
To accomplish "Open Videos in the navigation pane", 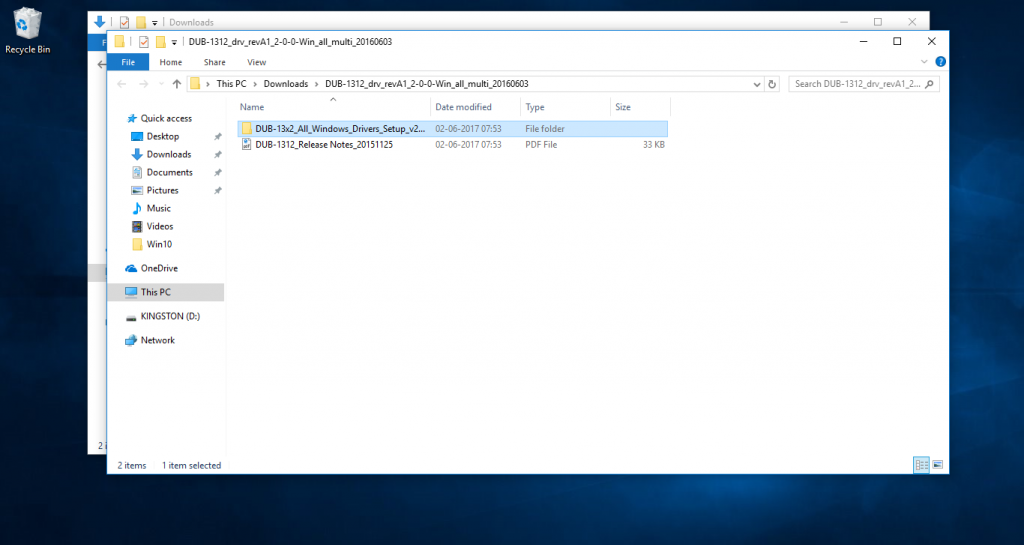I will tap(159, 226).
